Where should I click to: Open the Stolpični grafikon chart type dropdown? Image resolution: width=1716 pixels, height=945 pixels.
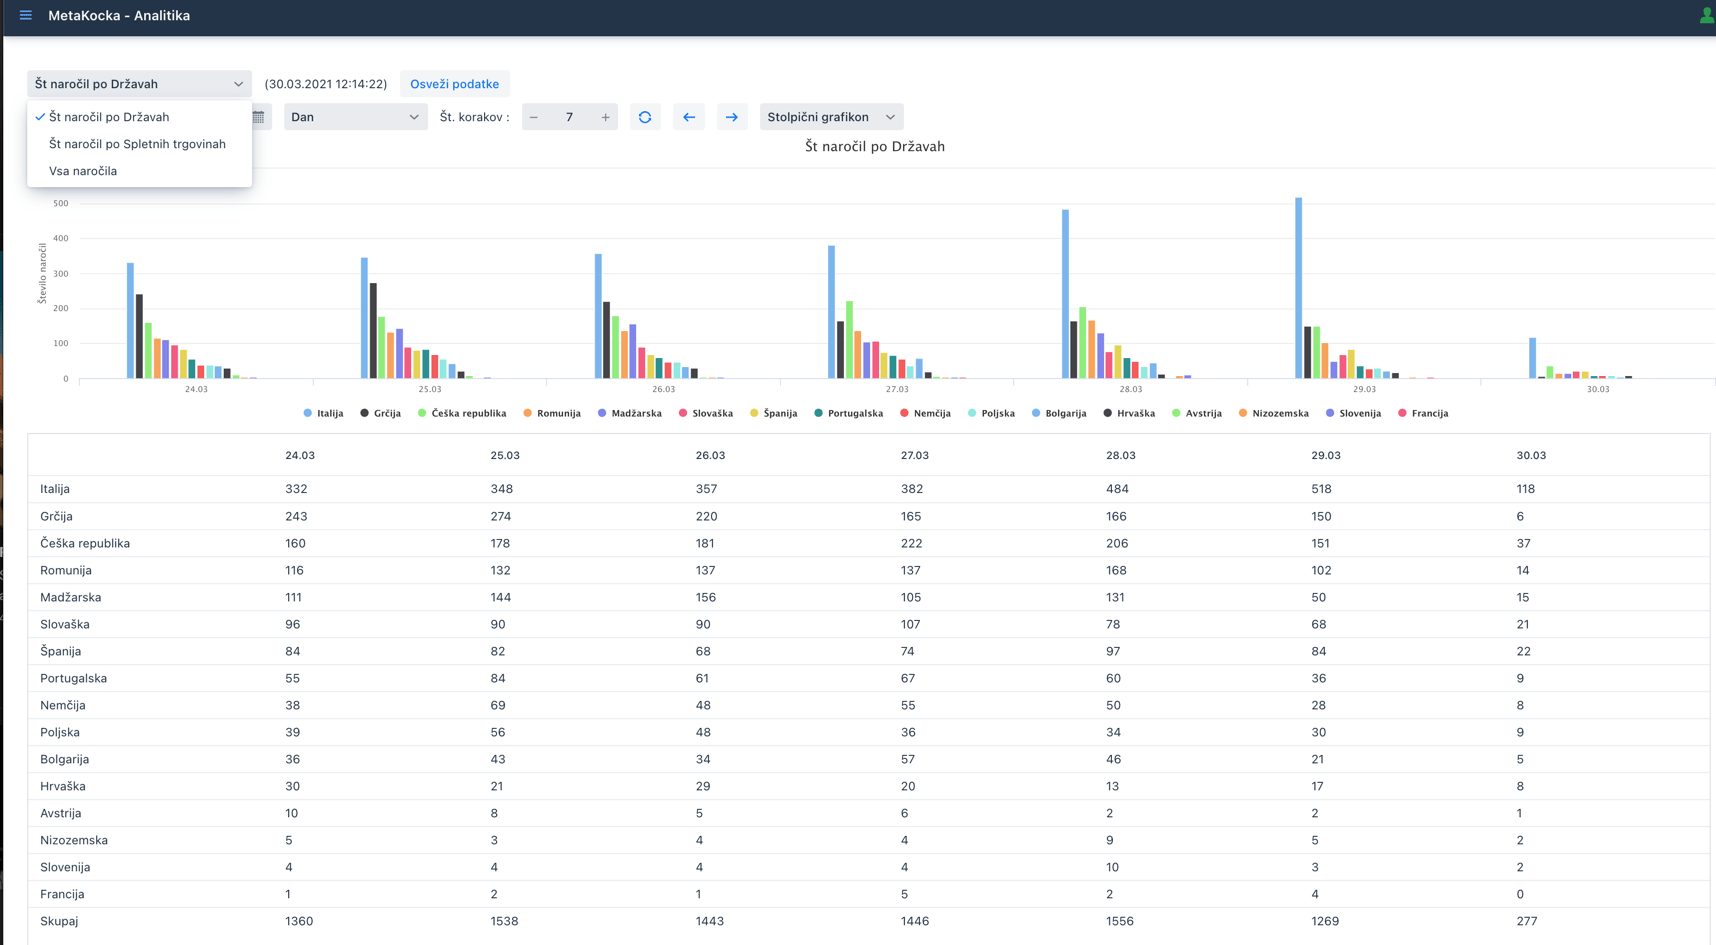coord(831,117)
